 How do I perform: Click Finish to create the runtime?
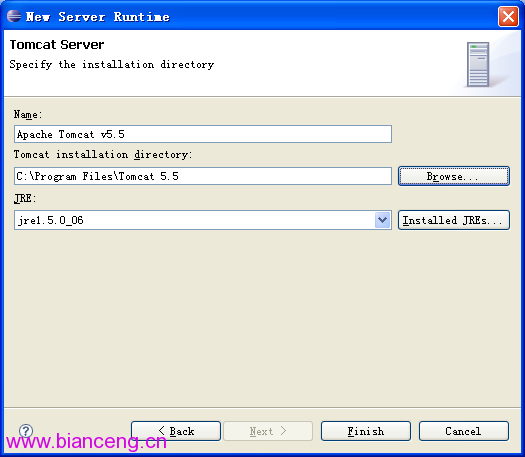pyautogui.click(x=366, y=431)
